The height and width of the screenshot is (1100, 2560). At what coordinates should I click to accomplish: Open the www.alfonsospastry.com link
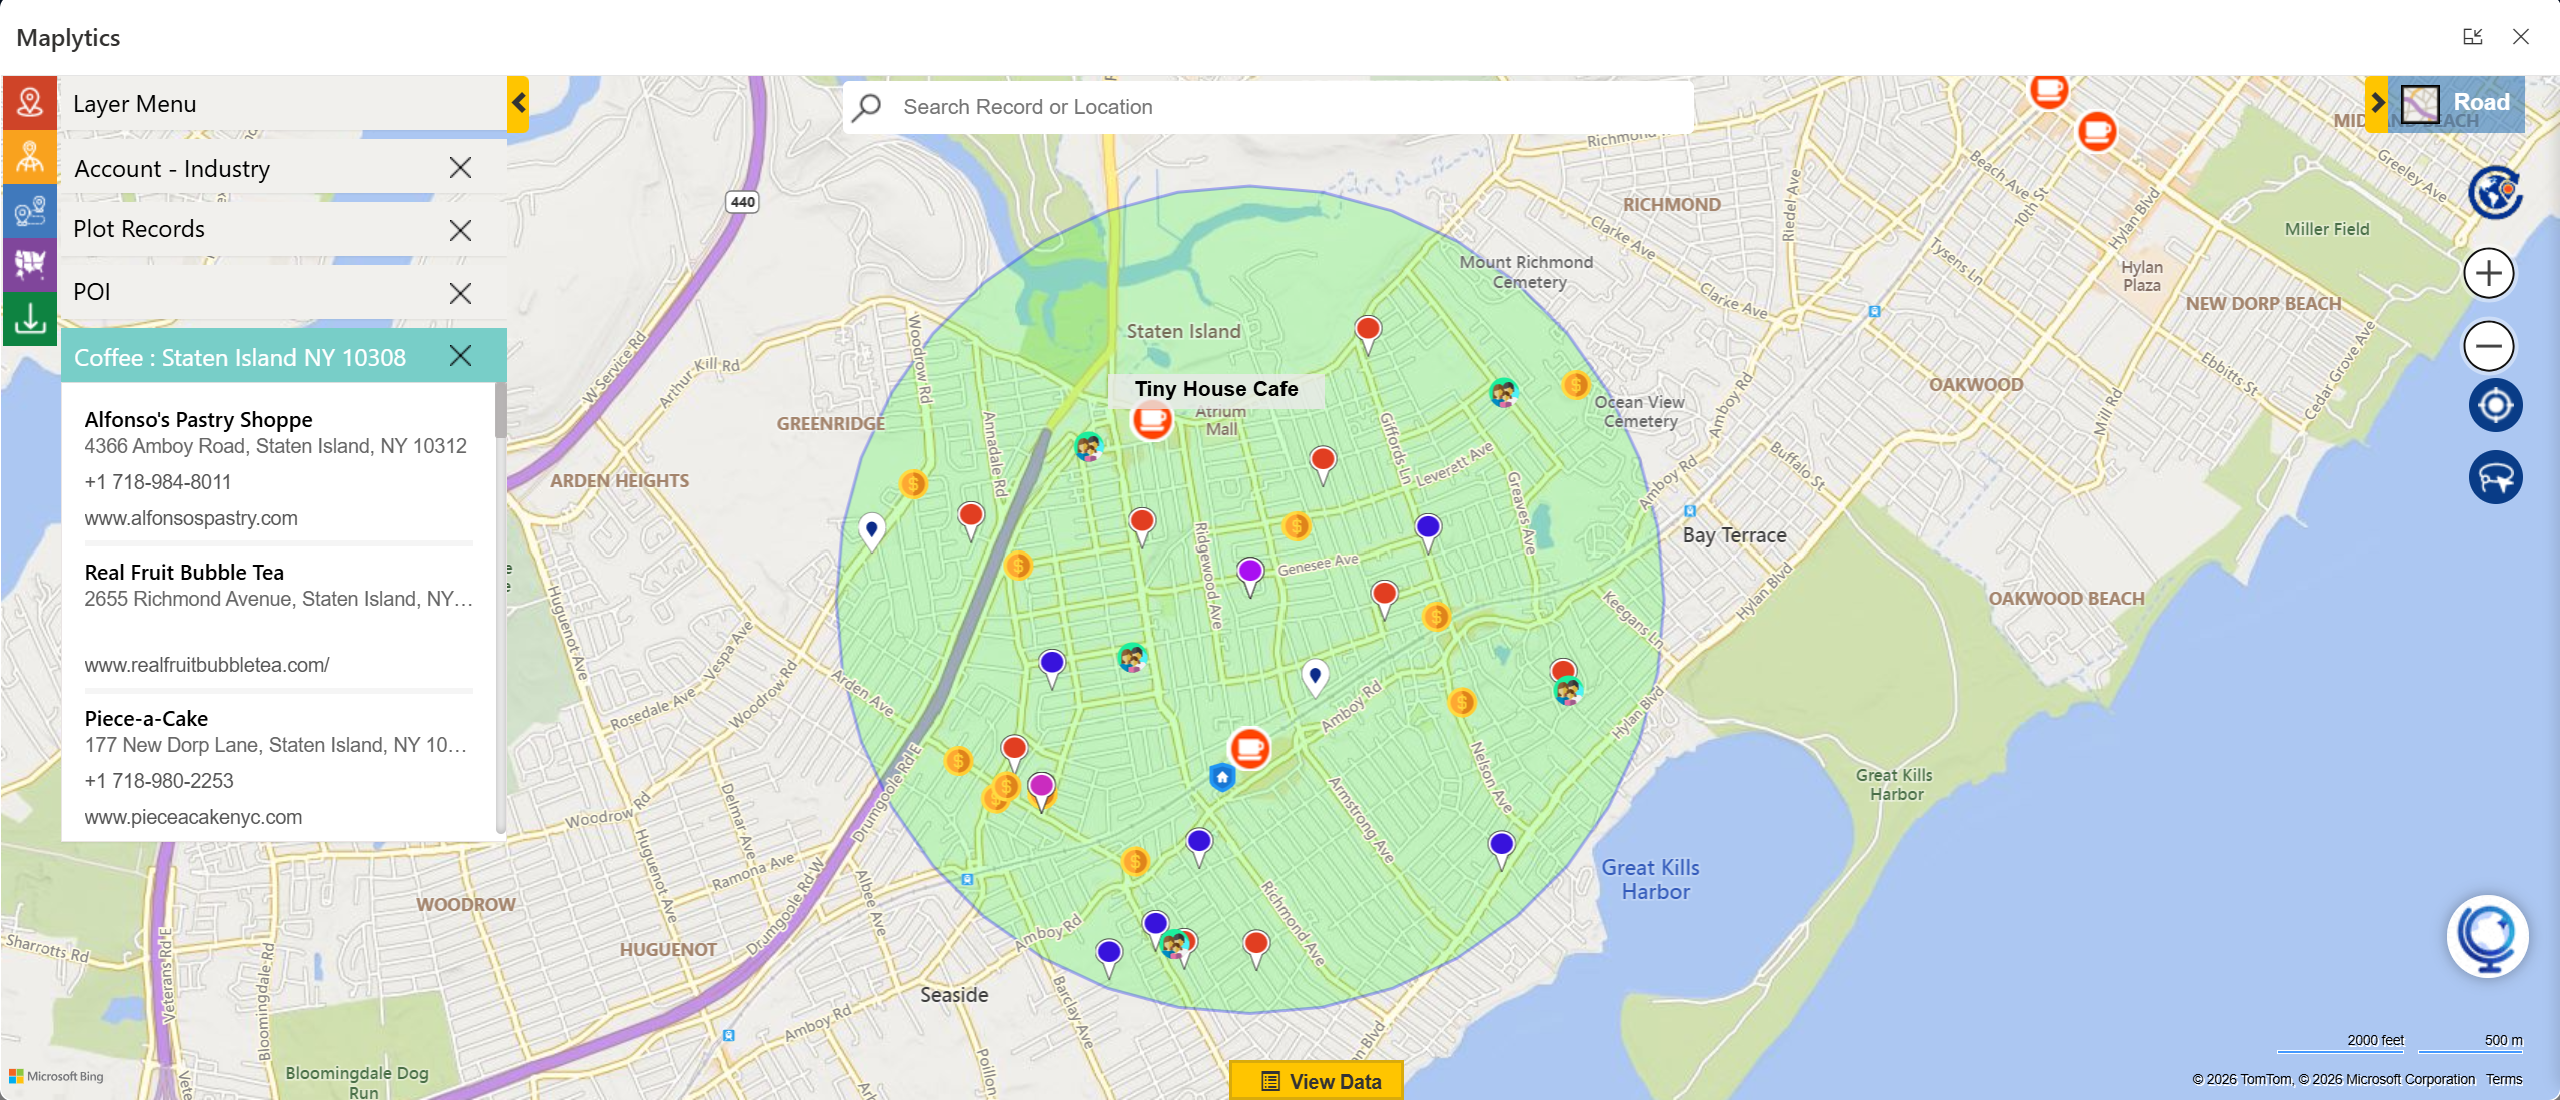click(x=191, y=518)
